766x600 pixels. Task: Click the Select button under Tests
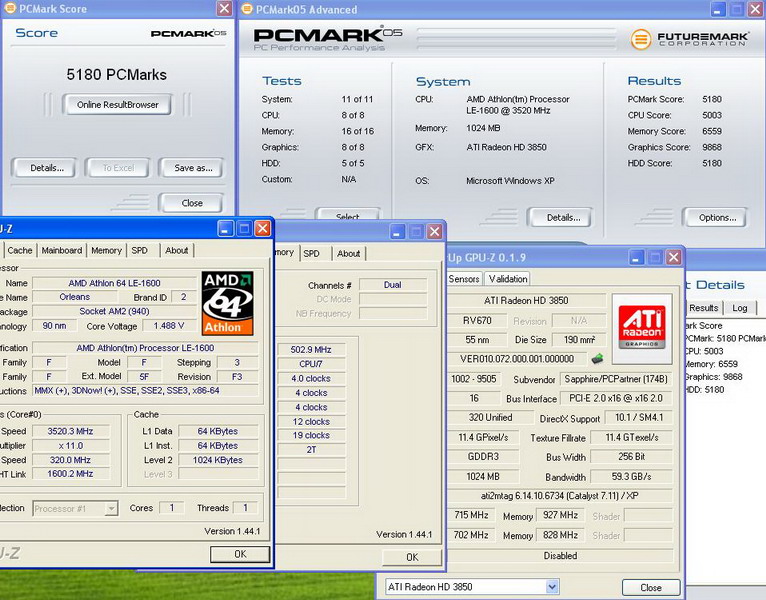coord(347,214)
